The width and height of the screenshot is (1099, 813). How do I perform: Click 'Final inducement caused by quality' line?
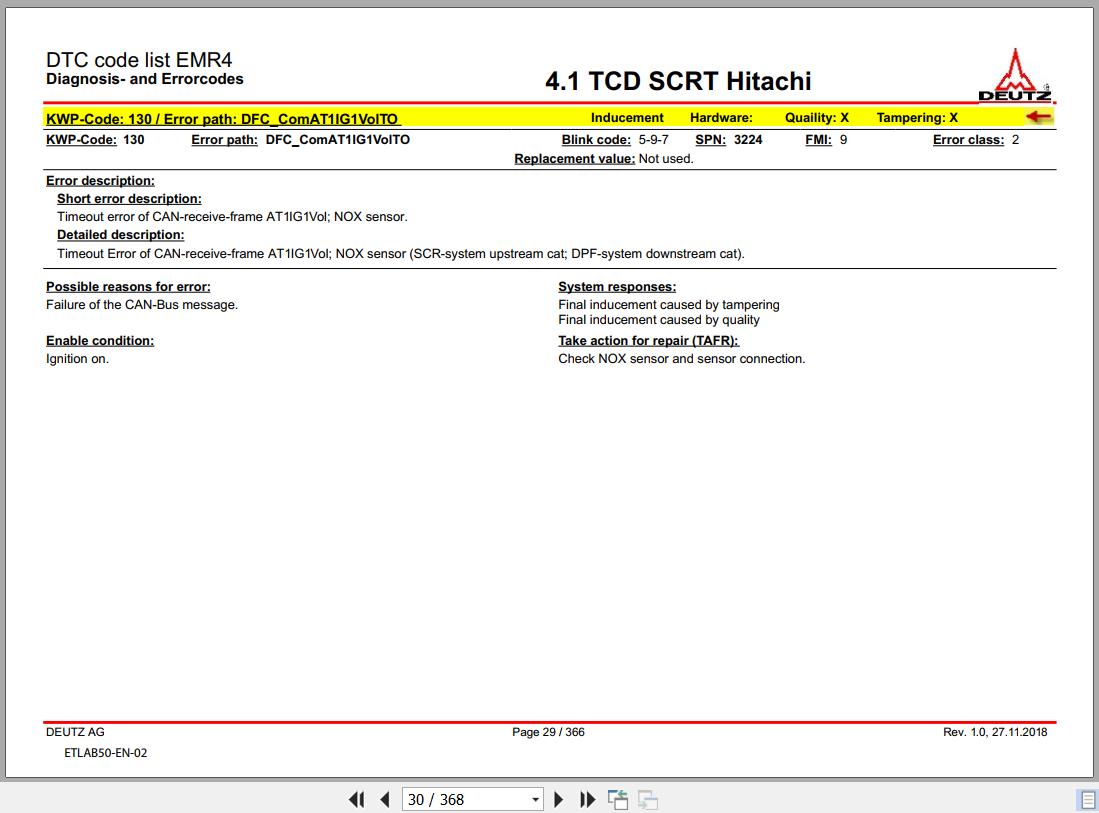point(659,320)
